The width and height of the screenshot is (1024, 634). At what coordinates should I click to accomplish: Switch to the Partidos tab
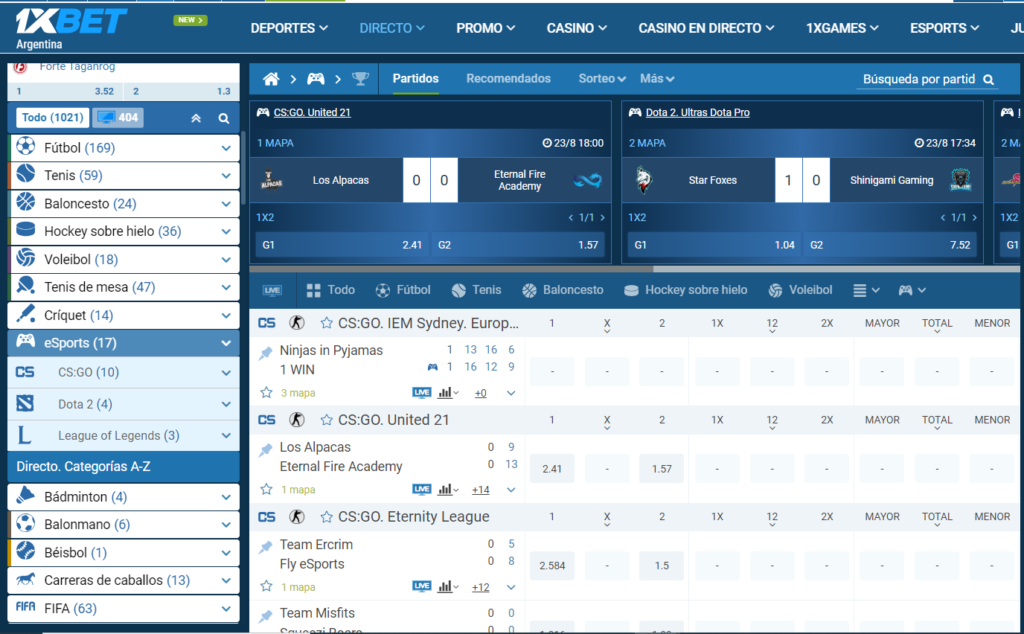pos(415,78)
